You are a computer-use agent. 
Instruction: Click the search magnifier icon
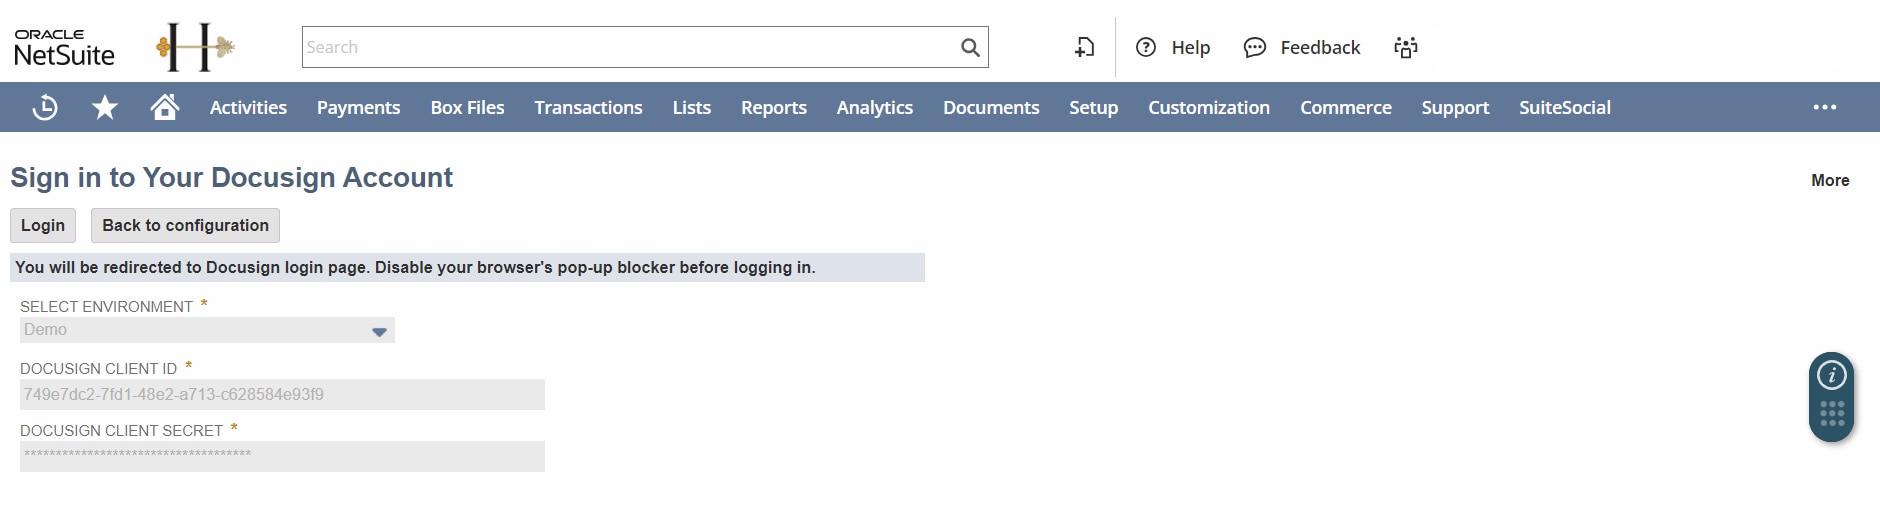coord(969,47)
